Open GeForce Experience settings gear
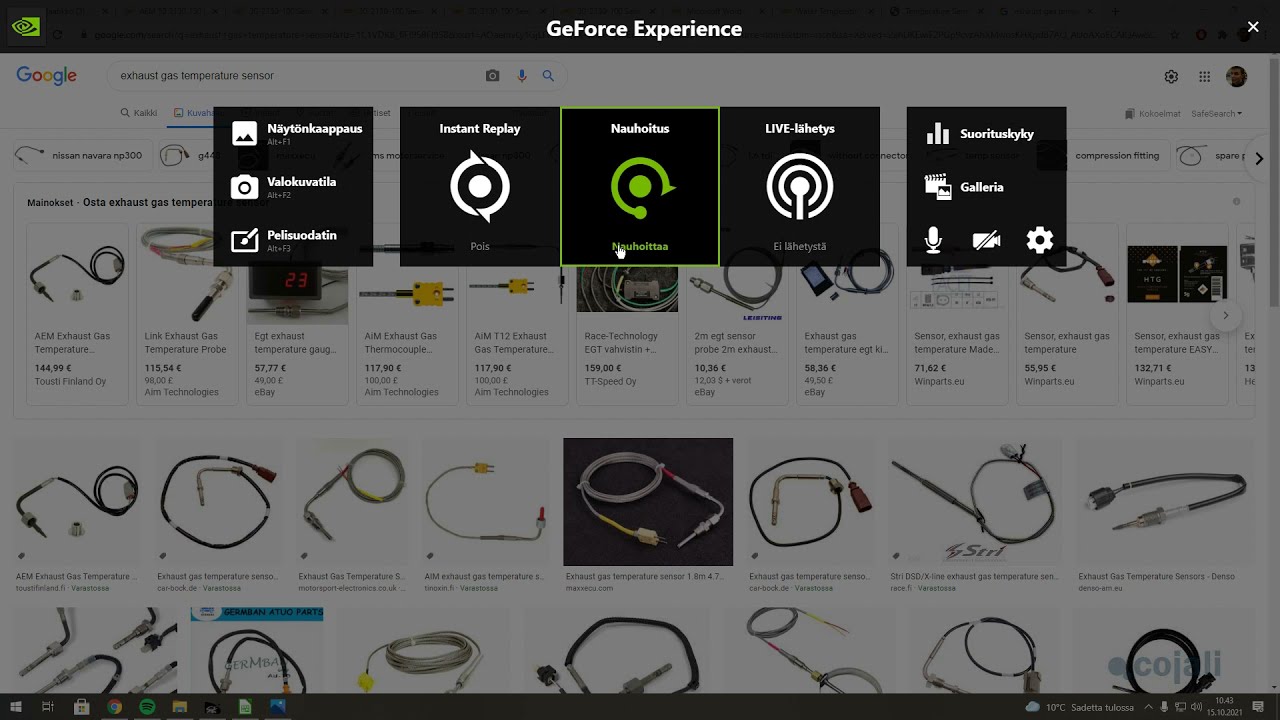This screenshot has height=720, width=1280. click(1040, 240)
